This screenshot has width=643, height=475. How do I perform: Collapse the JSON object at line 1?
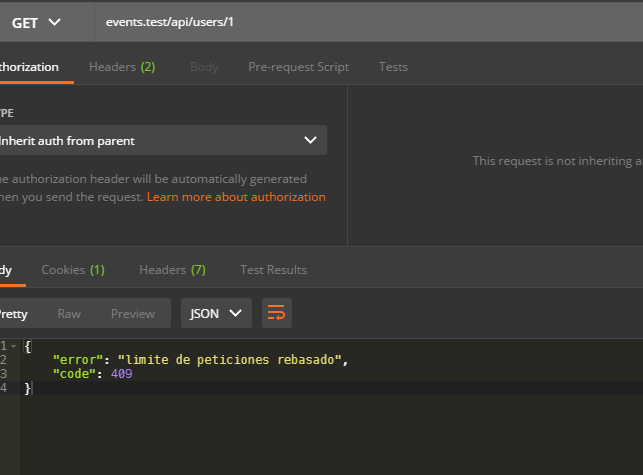point(13,346)
